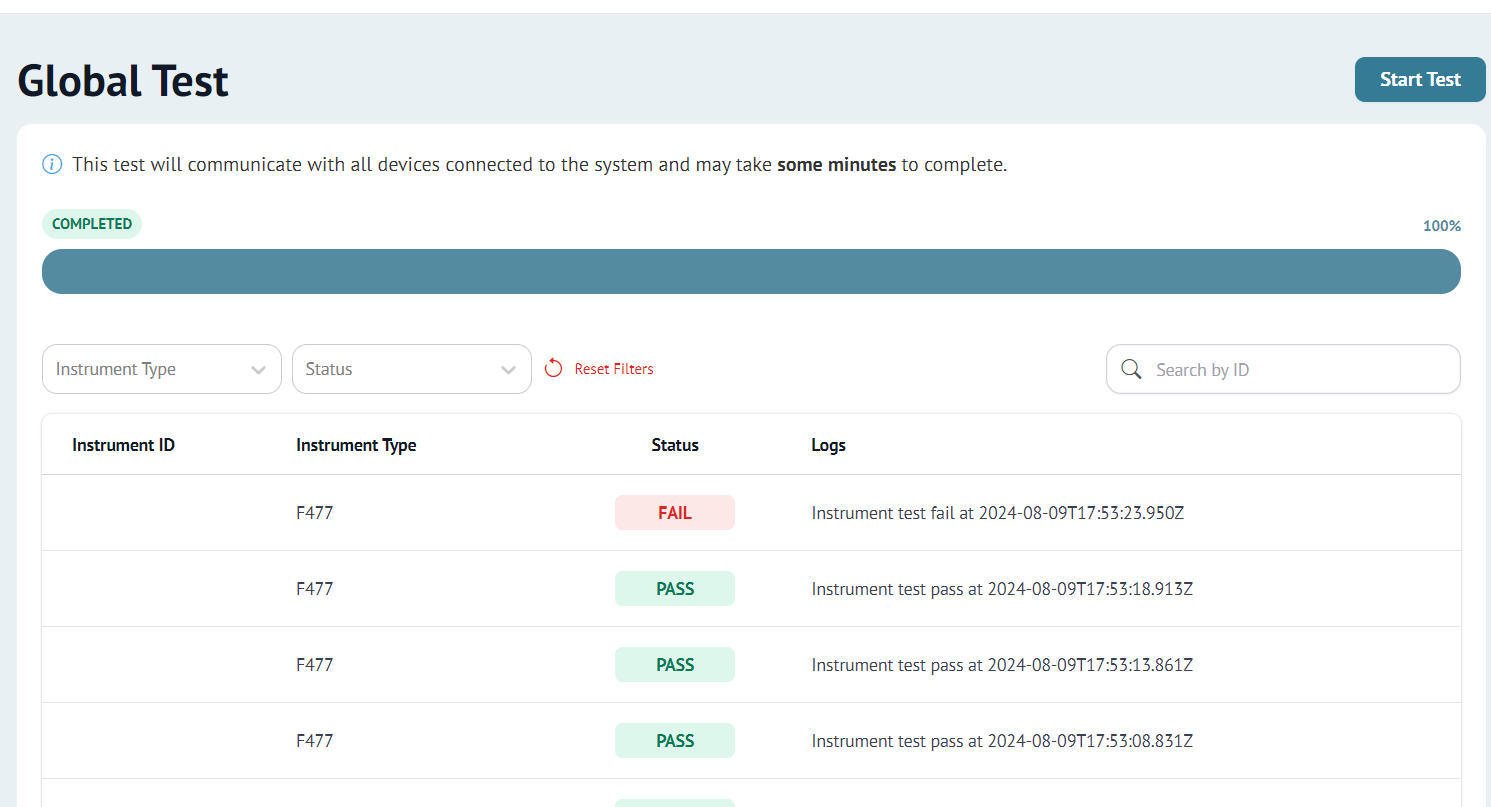This screenshot has height=807, width=1491.
Task: Click the info icon beside the notice
Action: (52, 164)
